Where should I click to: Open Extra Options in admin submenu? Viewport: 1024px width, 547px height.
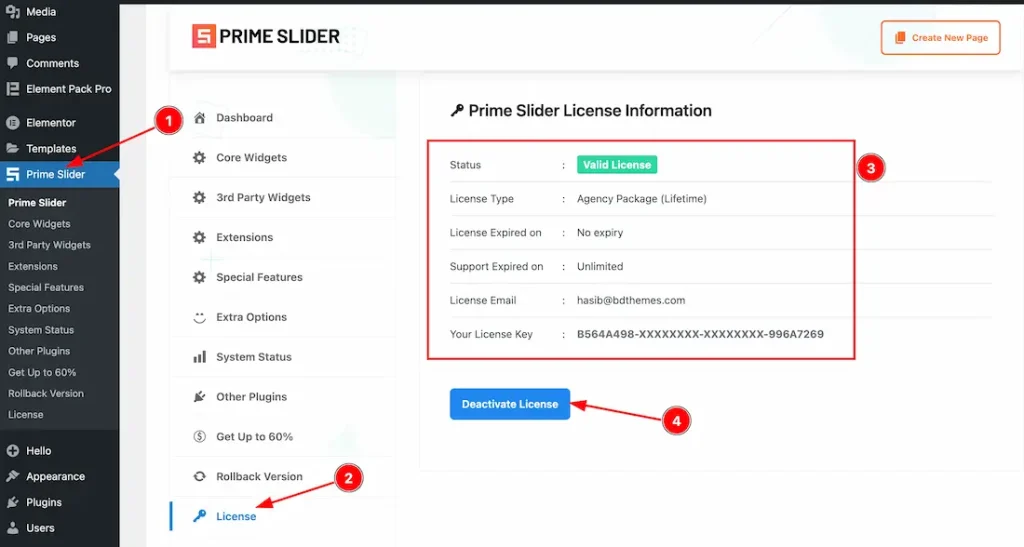point(39,309)
